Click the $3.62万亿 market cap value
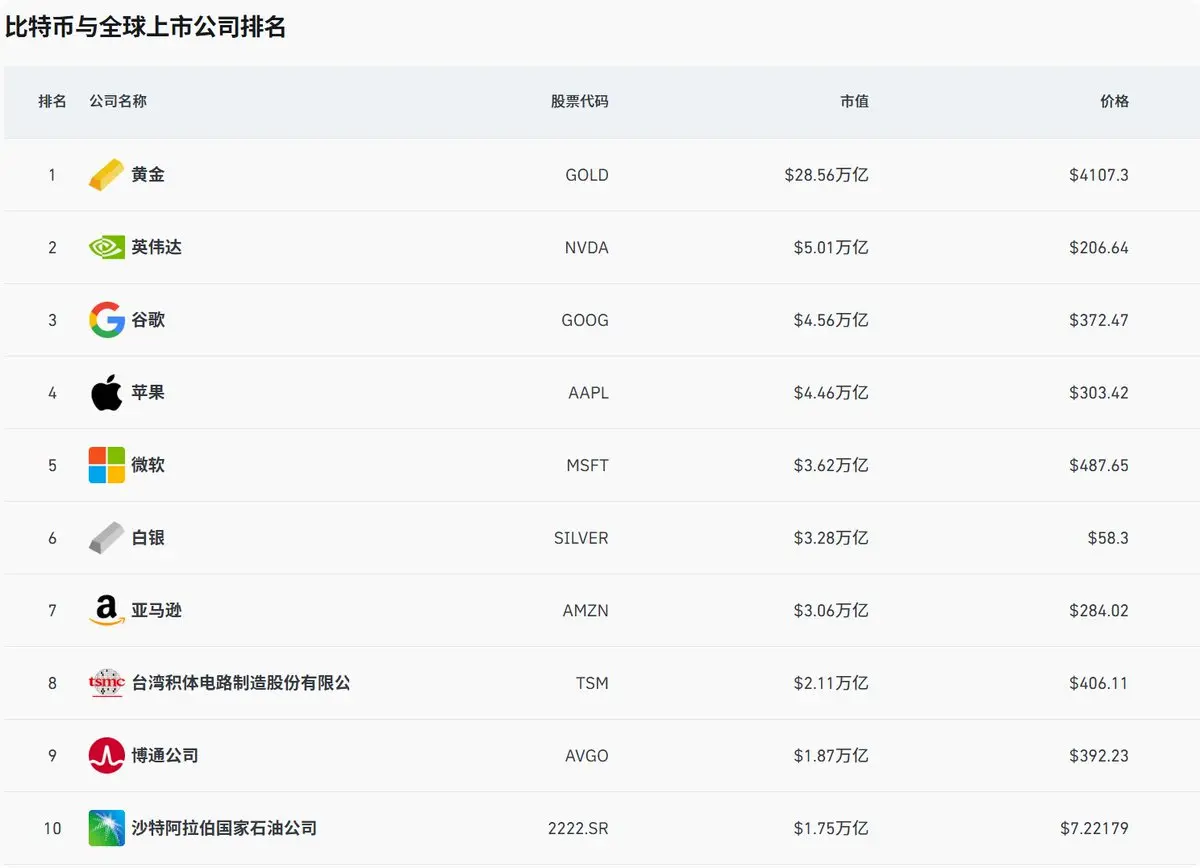 point(831,465)
